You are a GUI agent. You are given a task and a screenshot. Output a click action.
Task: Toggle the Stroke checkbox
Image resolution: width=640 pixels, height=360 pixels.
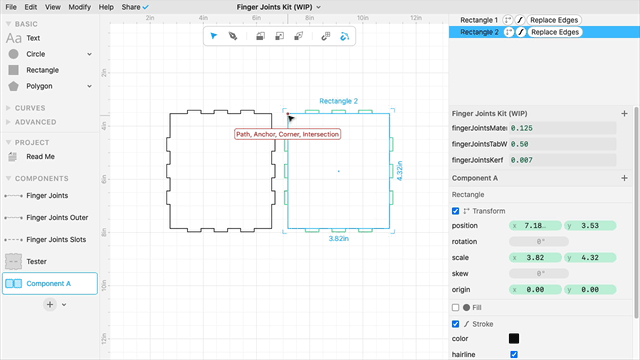click(x=456, y=324)
